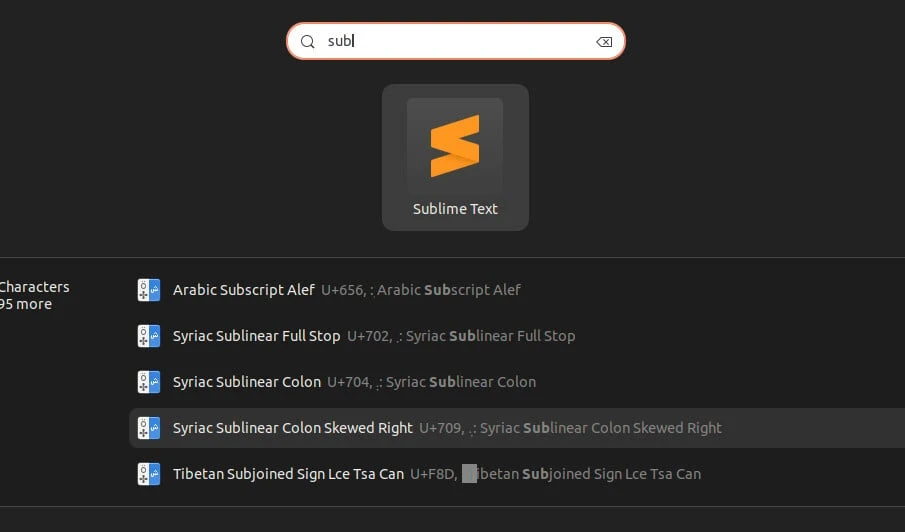Click the U+702 description text

(x=461, y=336)
